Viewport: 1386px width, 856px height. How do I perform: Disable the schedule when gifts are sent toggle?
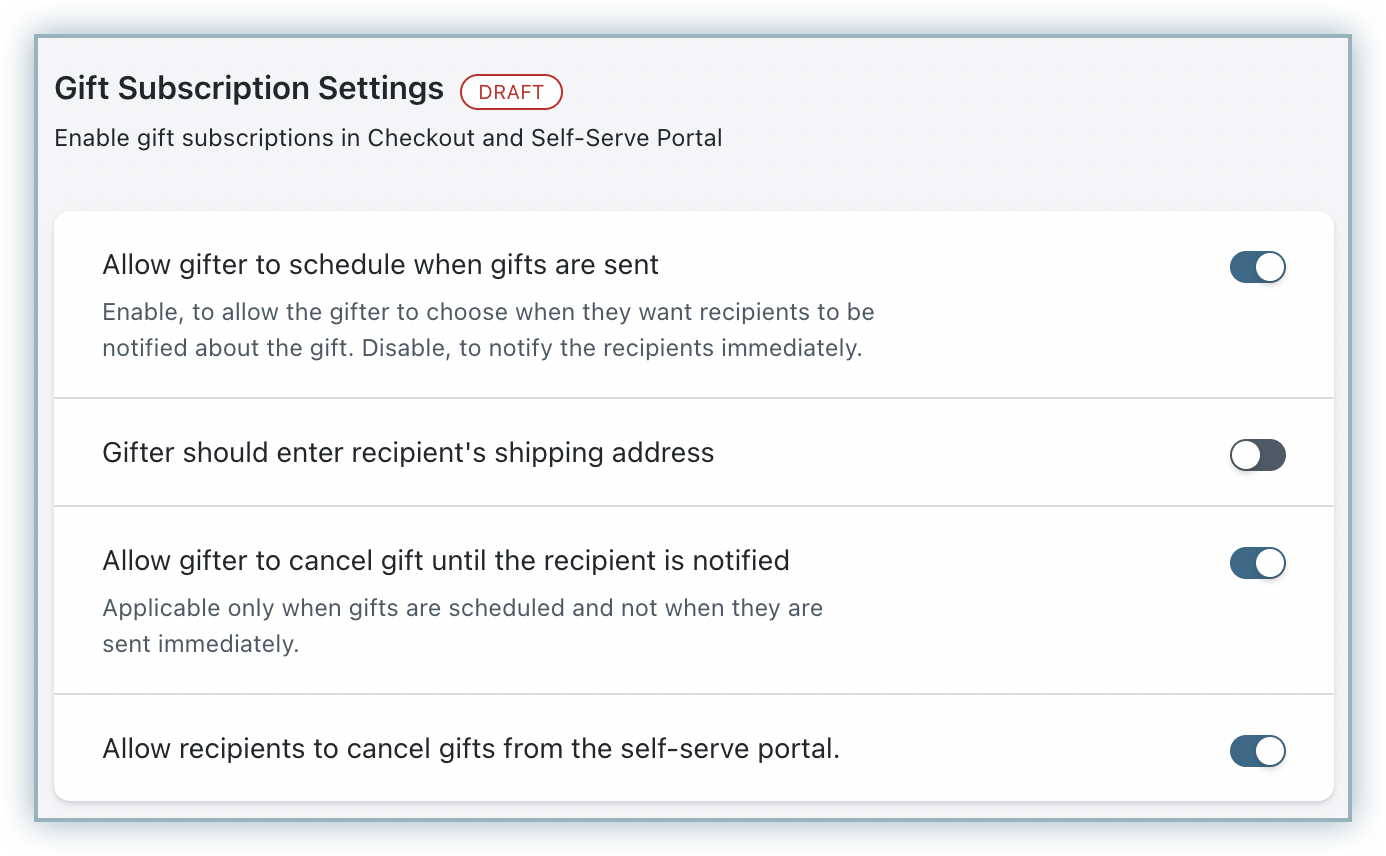coord(1257,267)
